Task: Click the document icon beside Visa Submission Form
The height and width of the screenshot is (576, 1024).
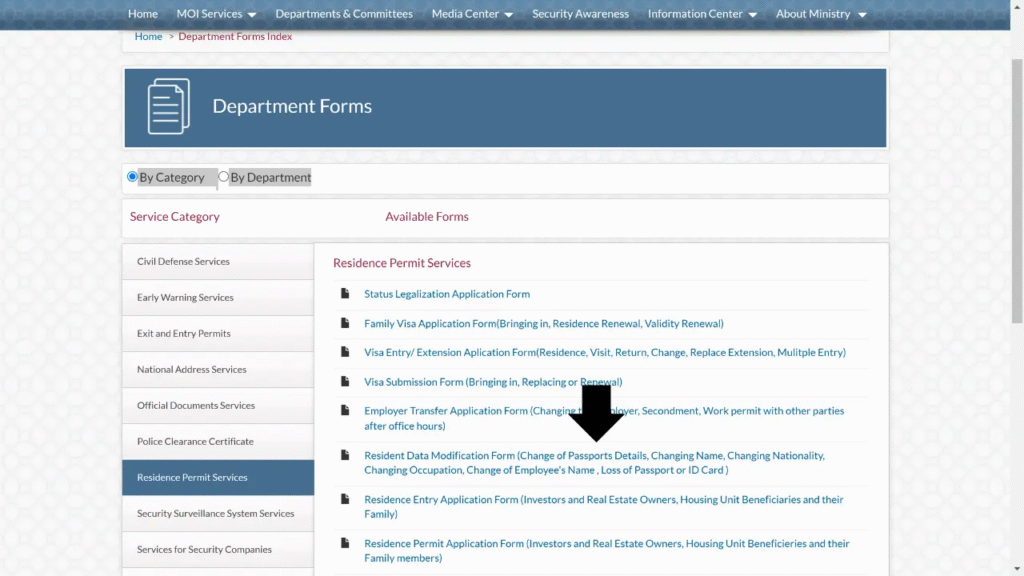Action: point(345,381)
